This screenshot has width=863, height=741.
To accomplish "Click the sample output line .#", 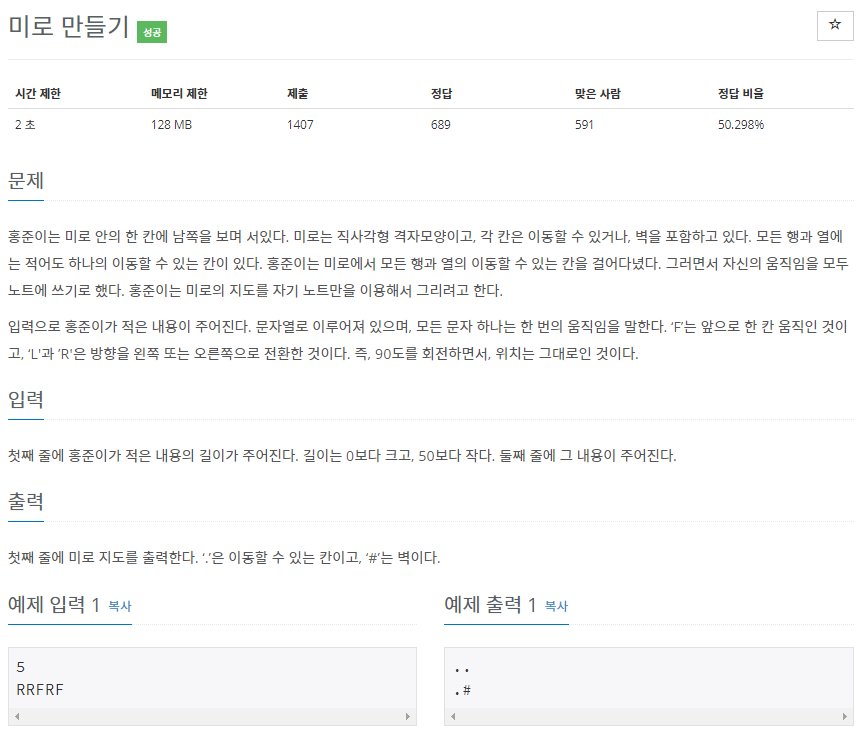I will pos(463,690).
